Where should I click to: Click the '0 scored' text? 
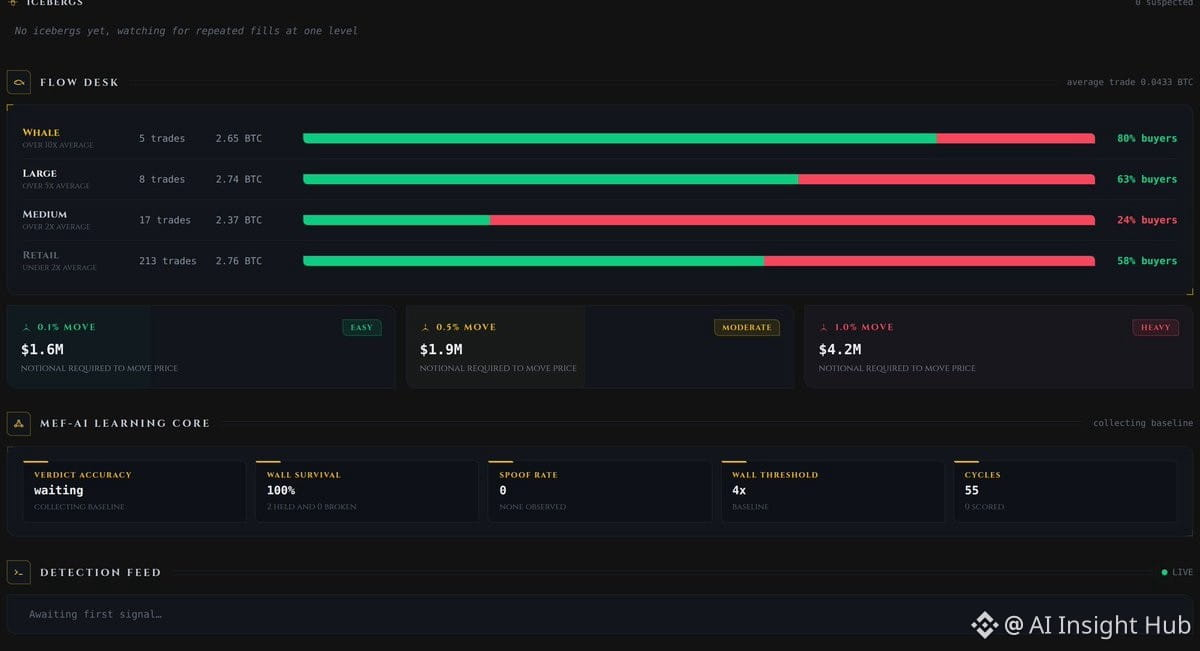[x=985, y=507]
